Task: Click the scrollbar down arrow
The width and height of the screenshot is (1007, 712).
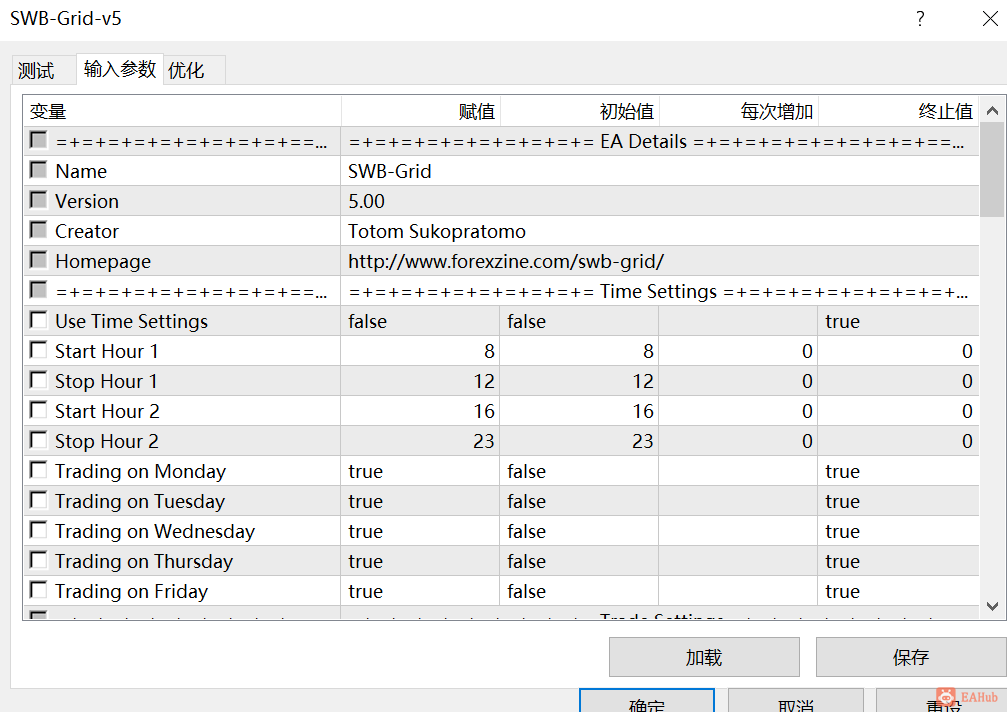Action: pos(992,606)
